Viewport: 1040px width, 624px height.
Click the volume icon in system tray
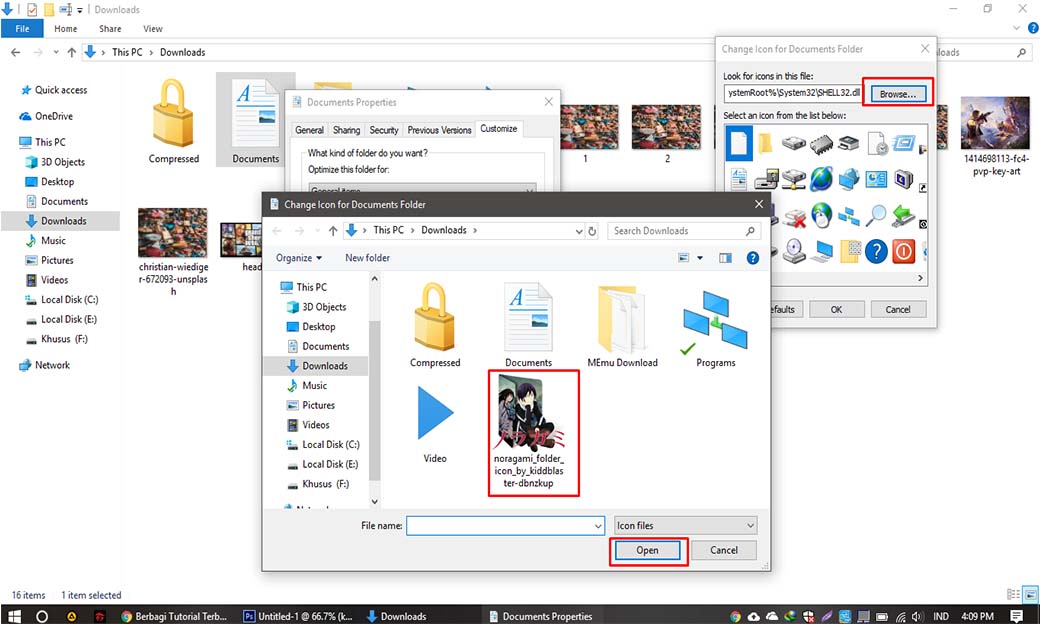[x=918, y=616]
